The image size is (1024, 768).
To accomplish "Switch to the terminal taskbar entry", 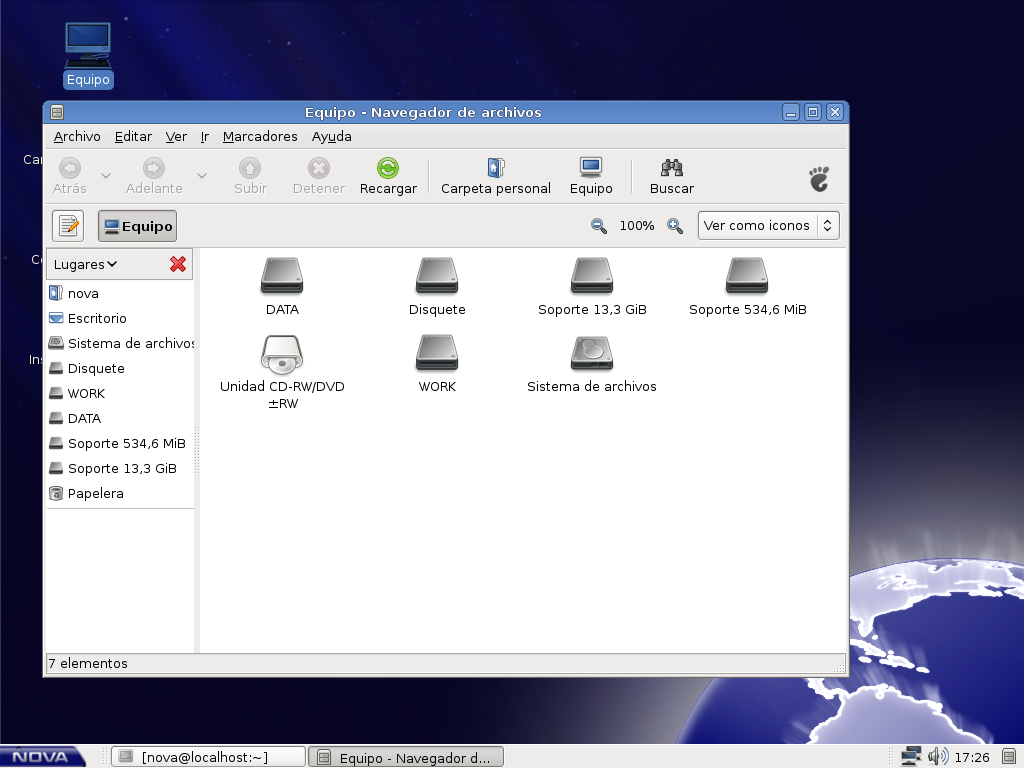I will [207, 756].
